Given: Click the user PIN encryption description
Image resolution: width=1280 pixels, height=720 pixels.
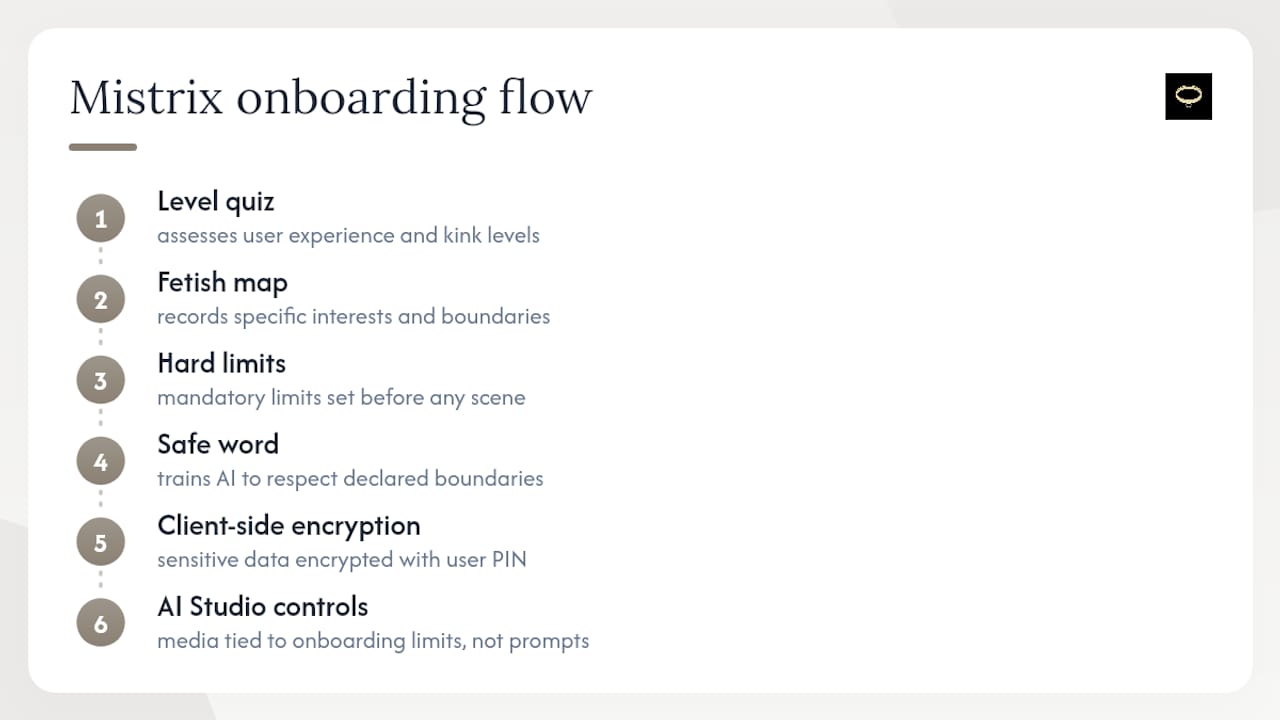Looking at the screenshot, I should pyautogui.click(x=342, y=560).
